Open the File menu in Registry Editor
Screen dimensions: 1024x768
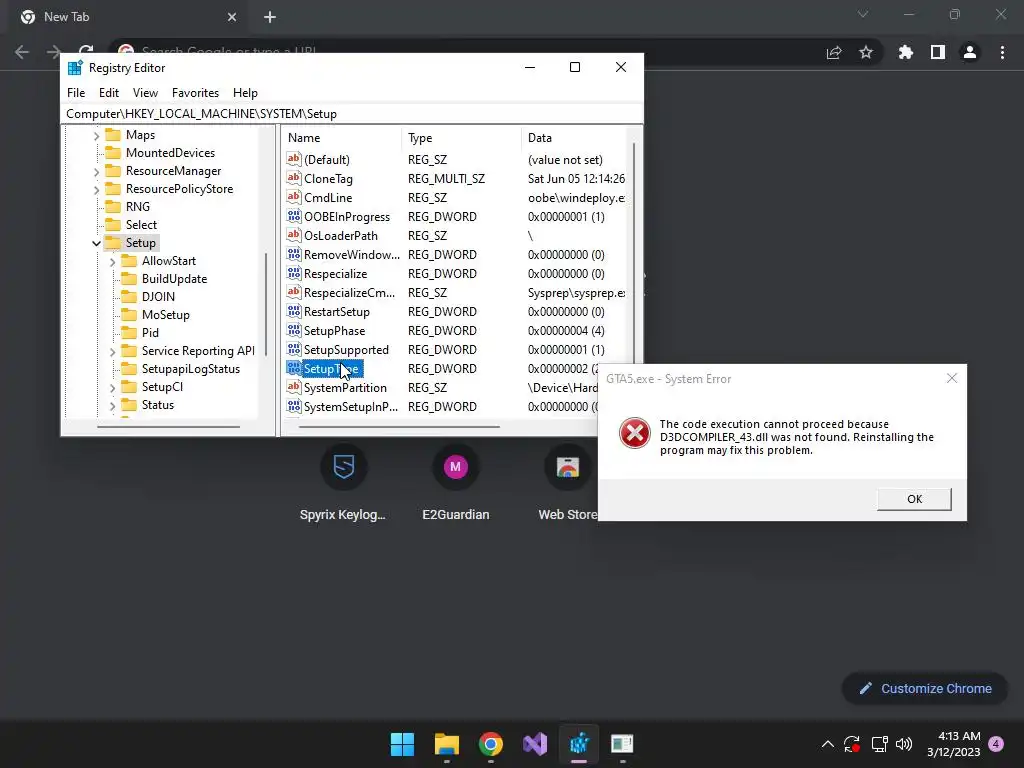coord(76,93)
